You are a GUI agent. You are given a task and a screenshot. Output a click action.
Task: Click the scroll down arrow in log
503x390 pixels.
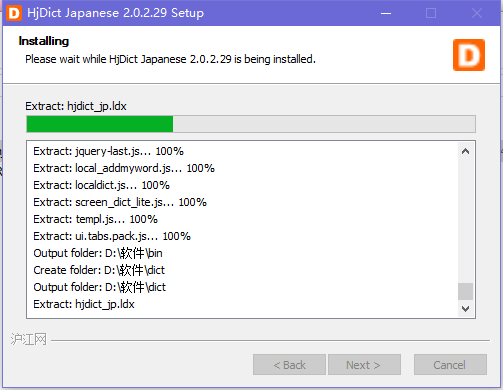point(466,309)
